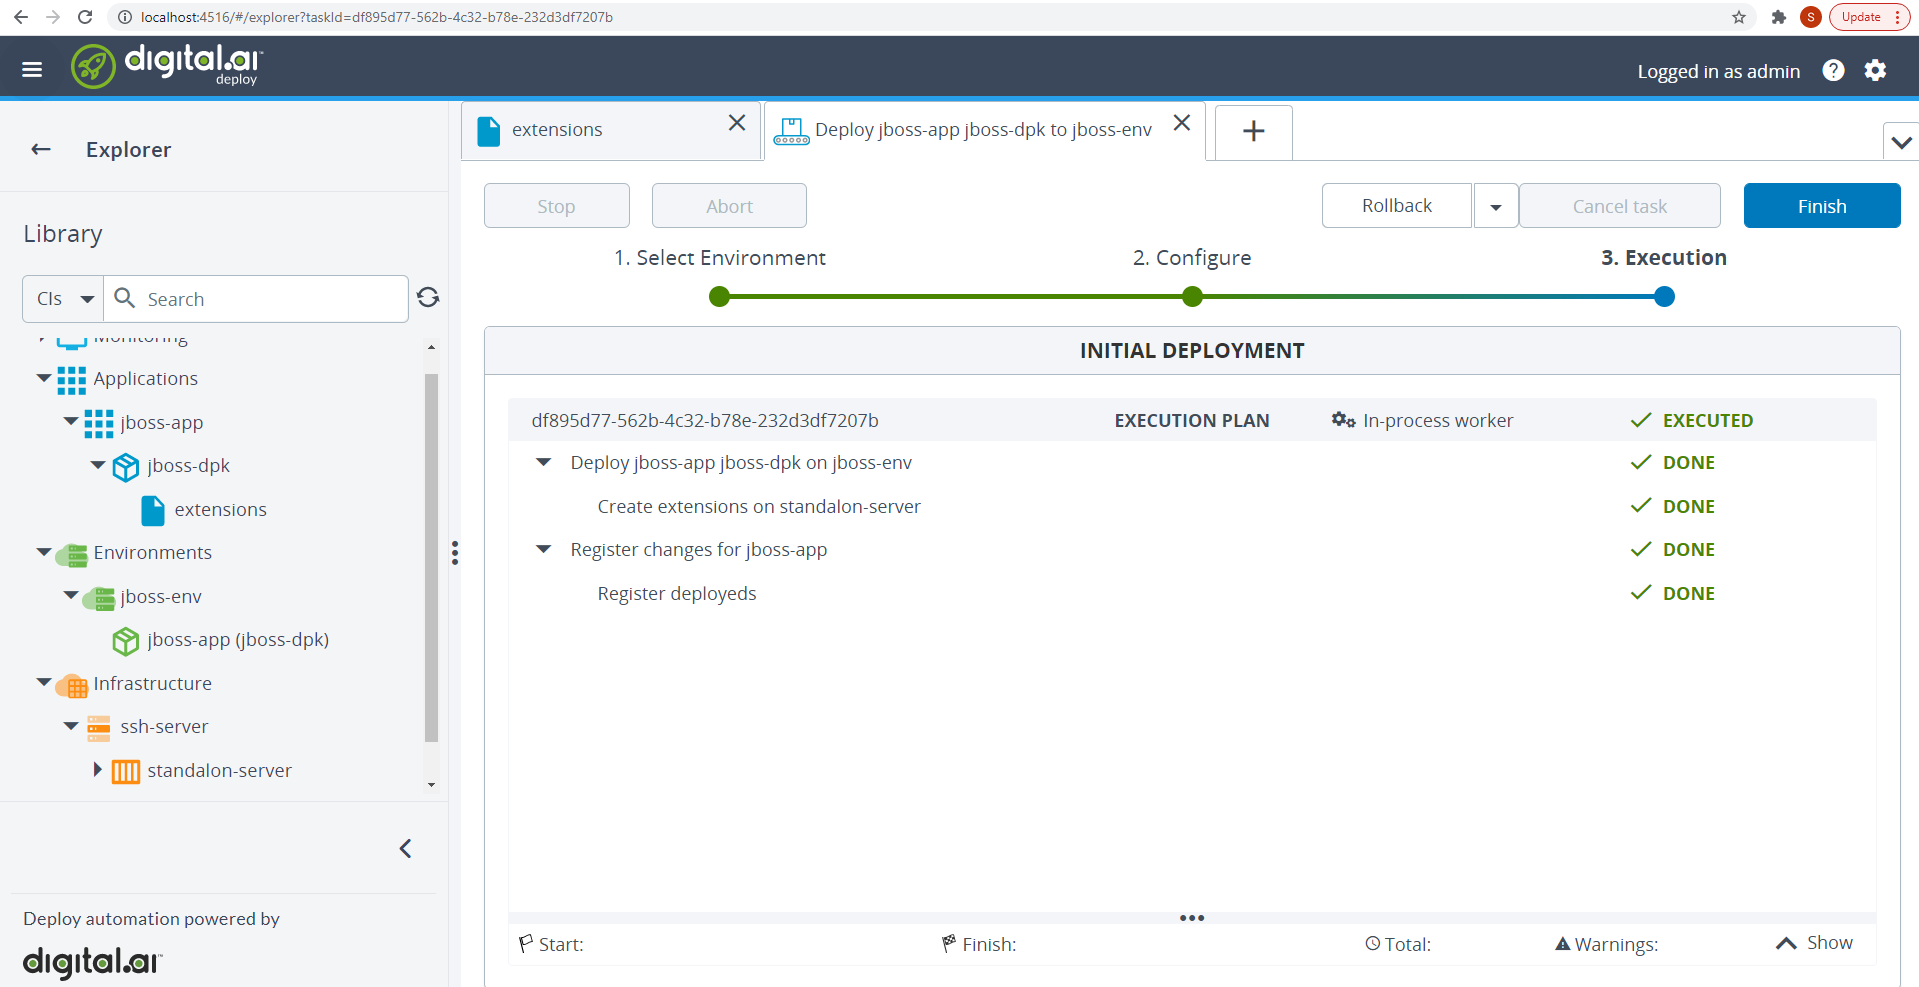The width and height of the screenshot is (1919, 987).
Task: Switch to Deploy jboss-app jboss-dpk tab
Action: pos(983,130)
